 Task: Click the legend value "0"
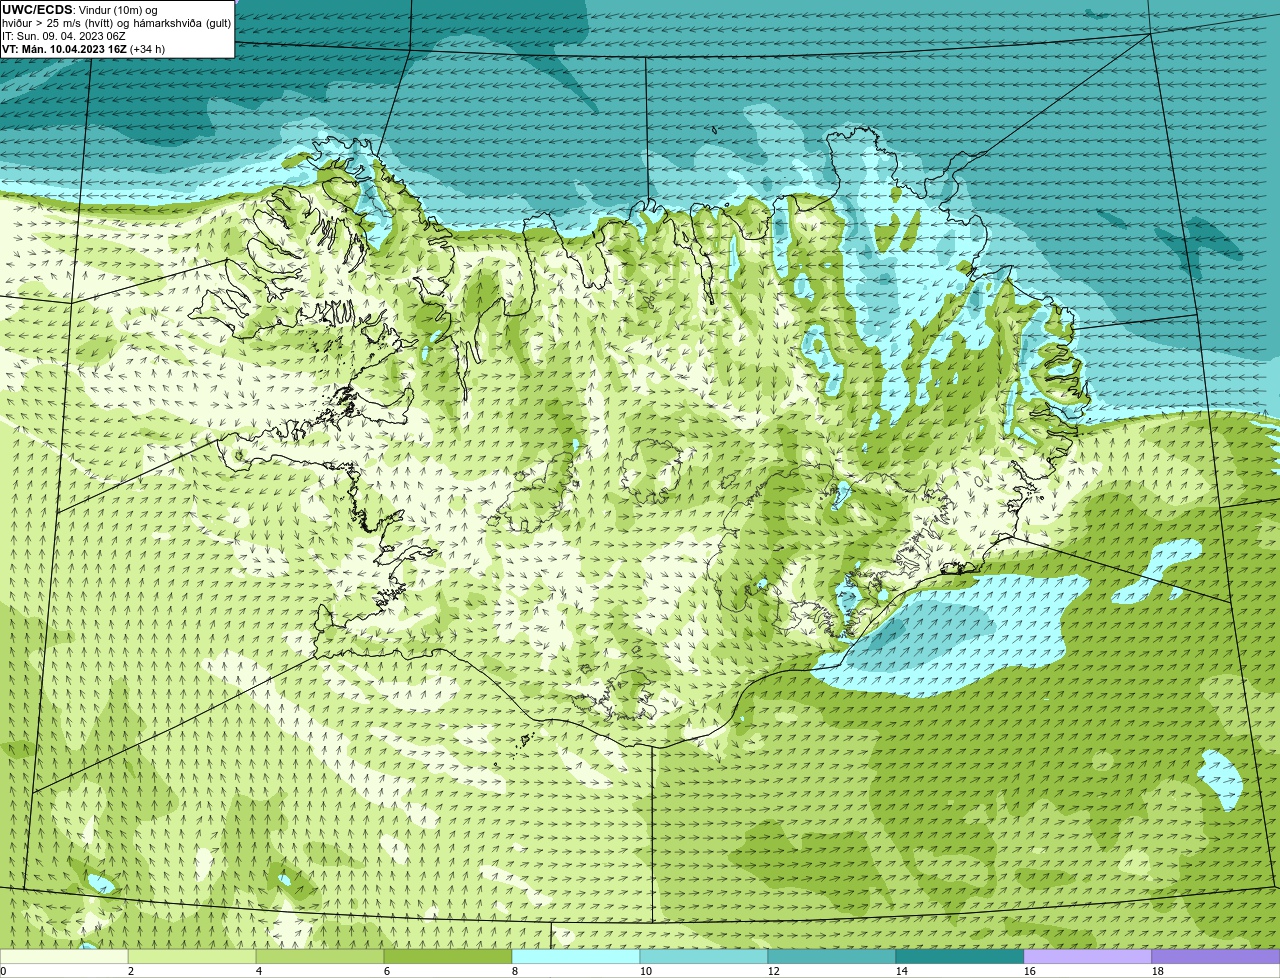point(3,971)
